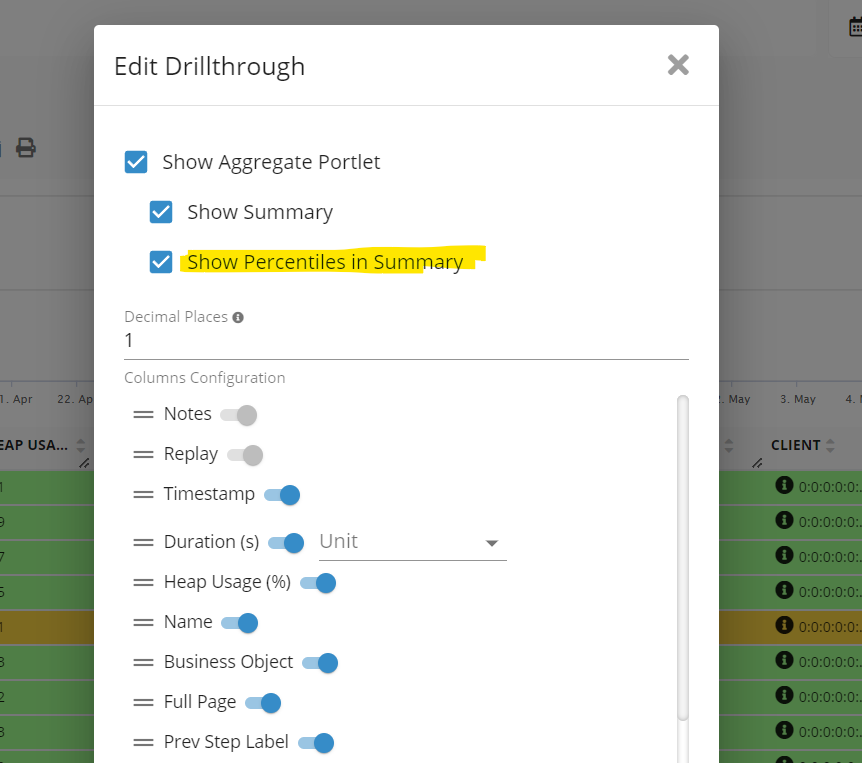Click the Business Object drag handle icon

tap(143, 663)
